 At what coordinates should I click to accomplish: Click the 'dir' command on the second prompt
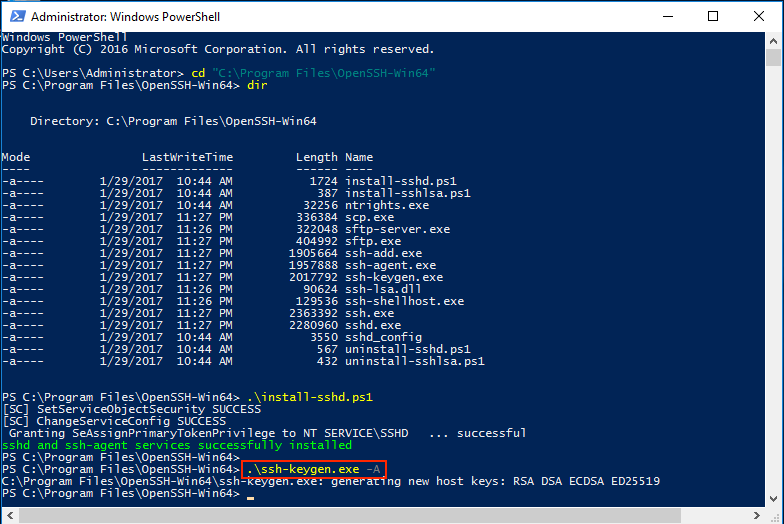tap(258, 85)
